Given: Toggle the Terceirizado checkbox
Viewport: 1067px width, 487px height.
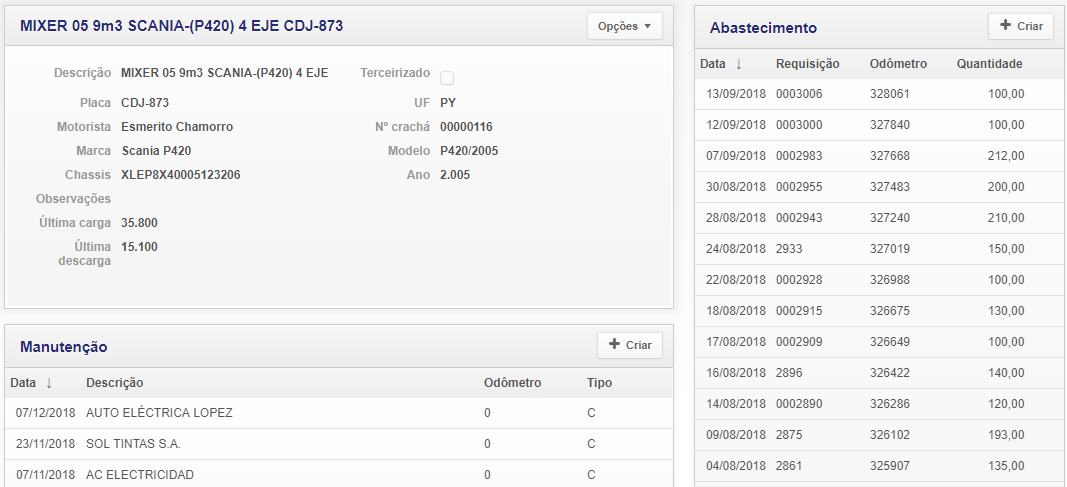Looking at the screenshot, I should tap(447, 78).
